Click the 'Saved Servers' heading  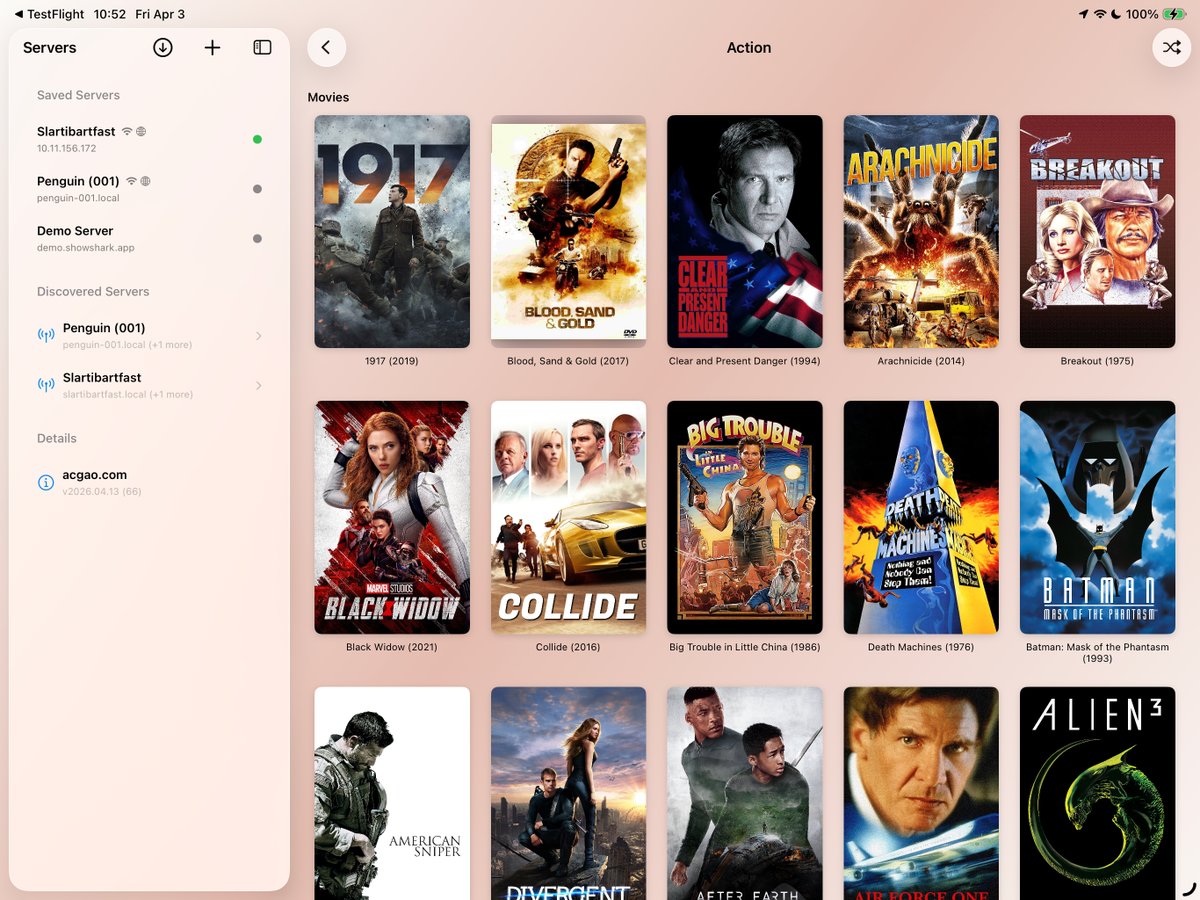pos(78,95)
